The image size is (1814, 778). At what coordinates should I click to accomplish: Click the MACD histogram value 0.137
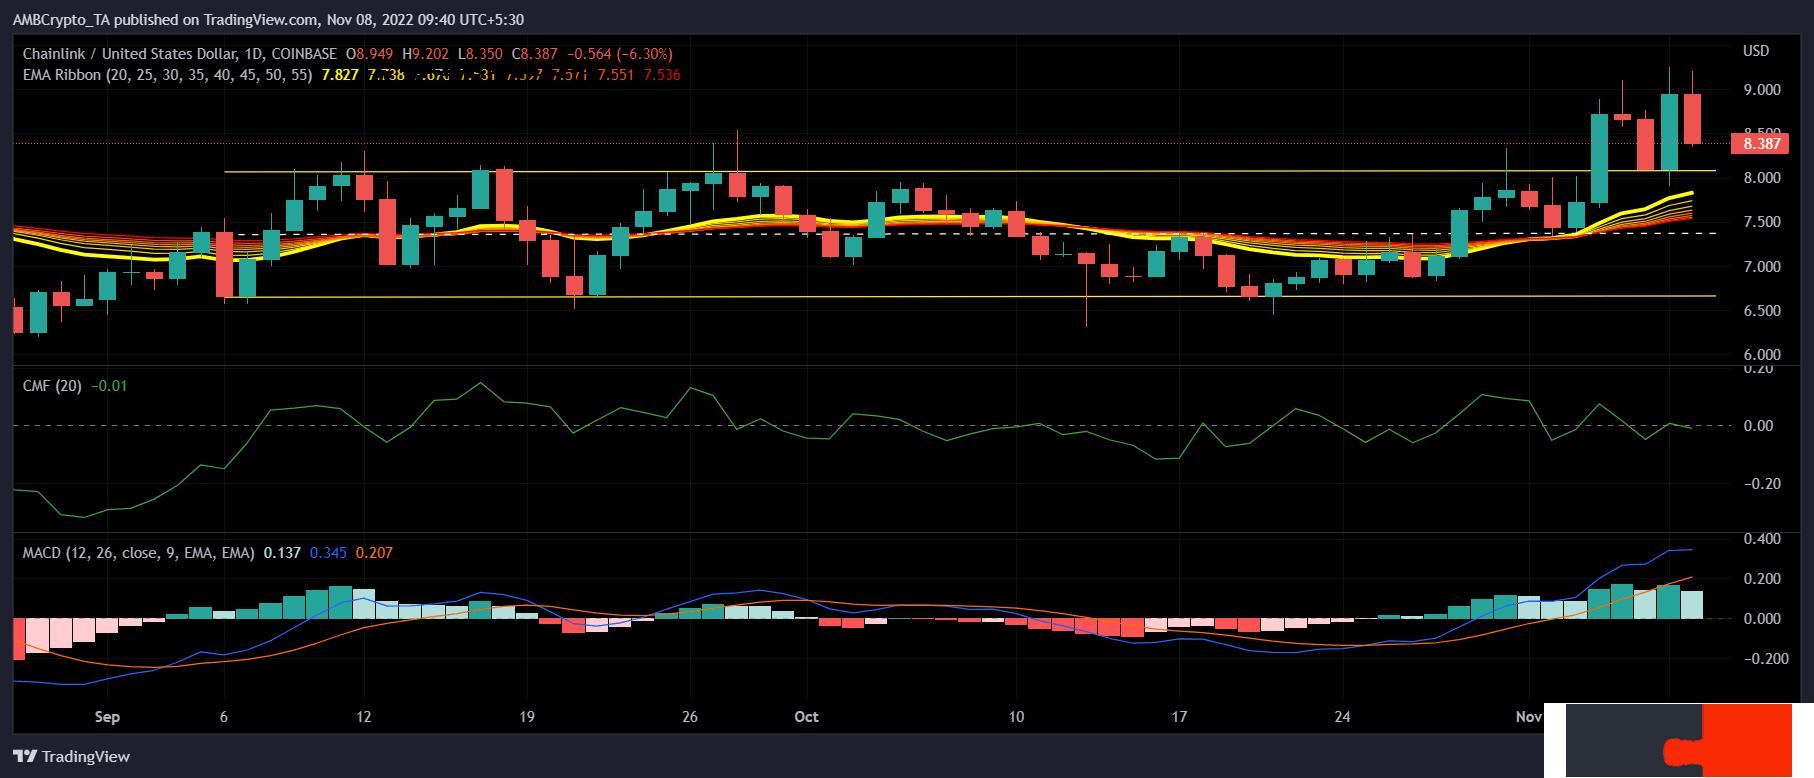[x=282, y=553]
